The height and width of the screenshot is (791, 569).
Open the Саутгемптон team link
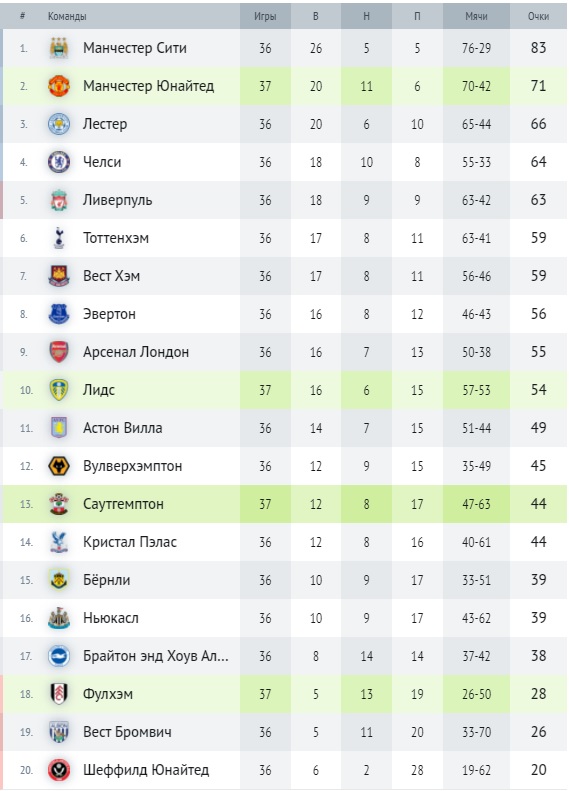pos(124,504)
